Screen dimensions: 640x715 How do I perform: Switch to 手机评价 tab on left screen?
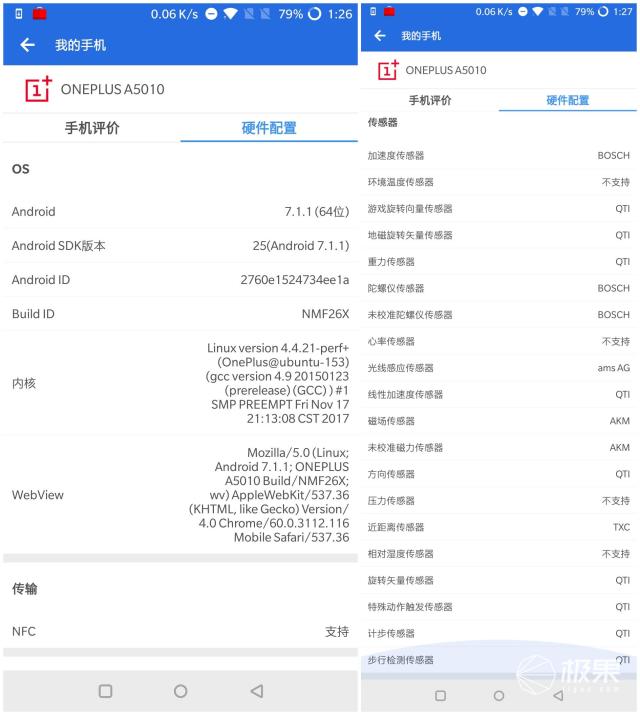[x=92, y=128]
